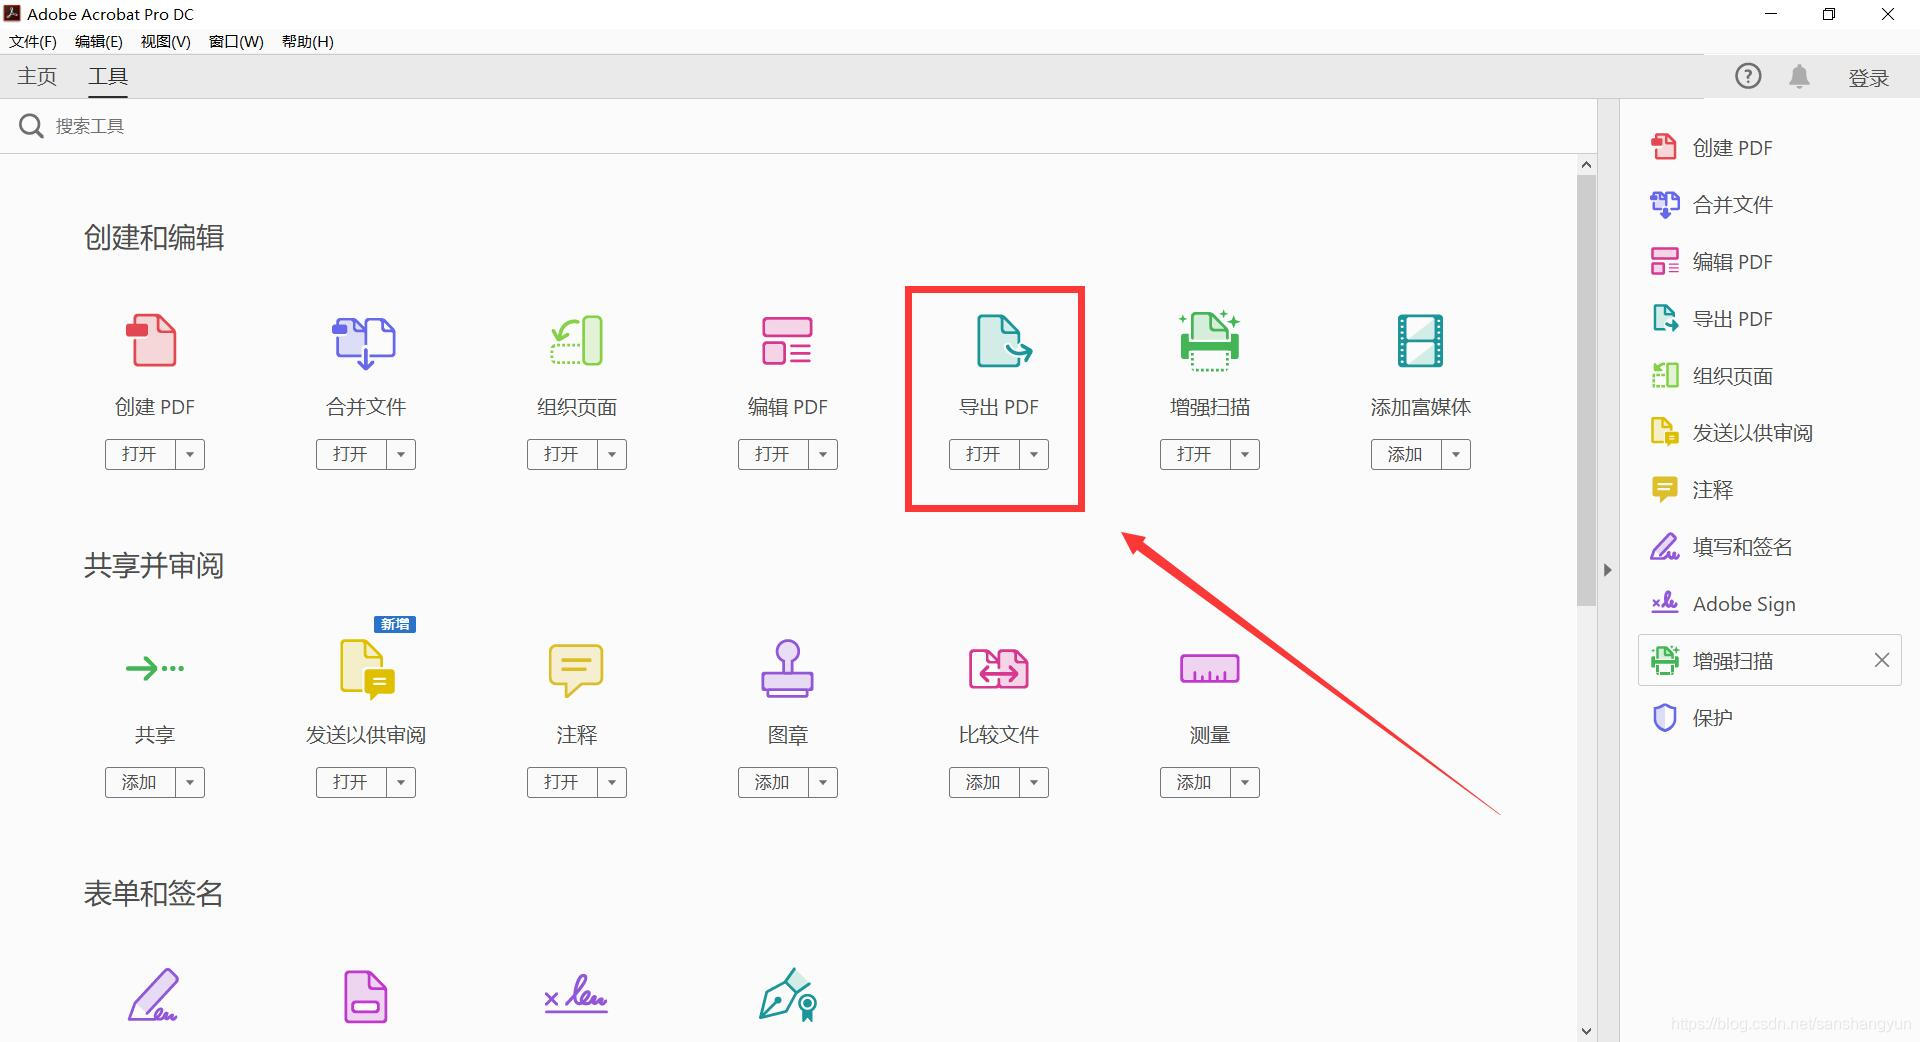Screen dimensions: 1920x1042
Task: Expand dropdown arrow next to 测量 添加
Action: pos(1245,782)
